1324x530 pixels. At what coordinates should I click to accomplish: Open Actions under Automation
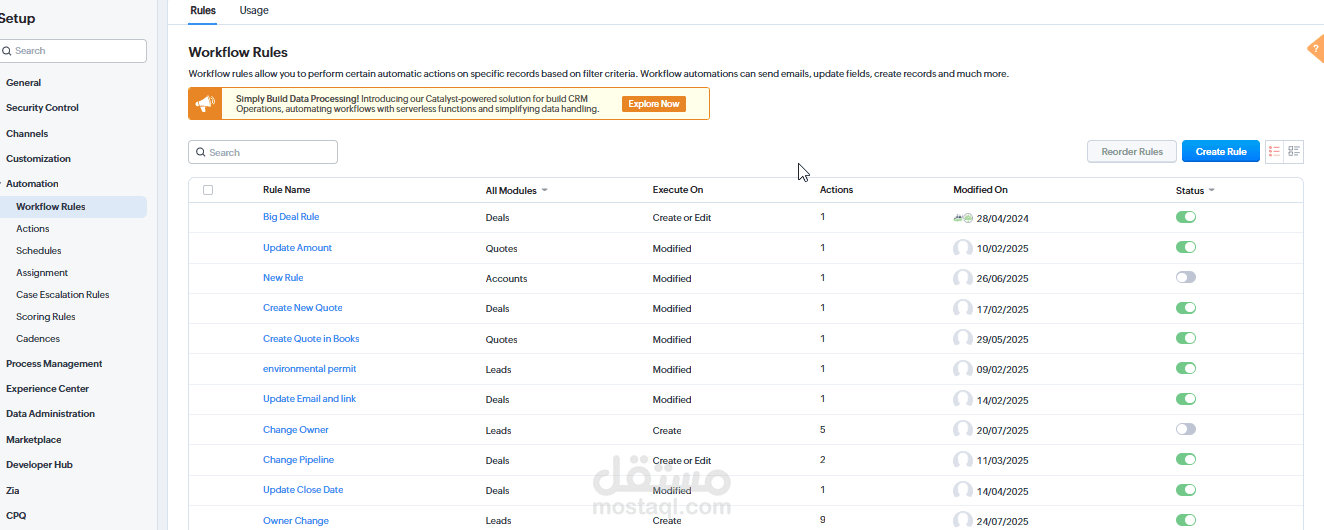(33, 229)
